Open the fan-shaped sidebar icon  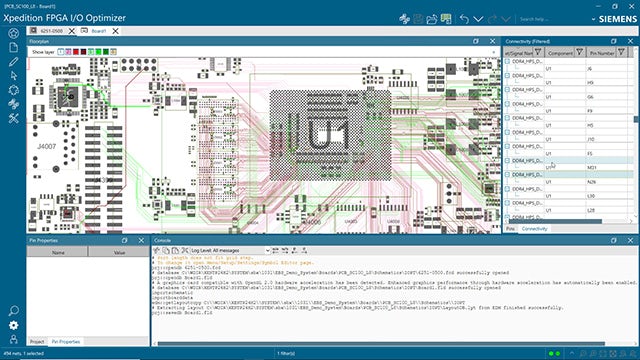[x=13, y=104]
